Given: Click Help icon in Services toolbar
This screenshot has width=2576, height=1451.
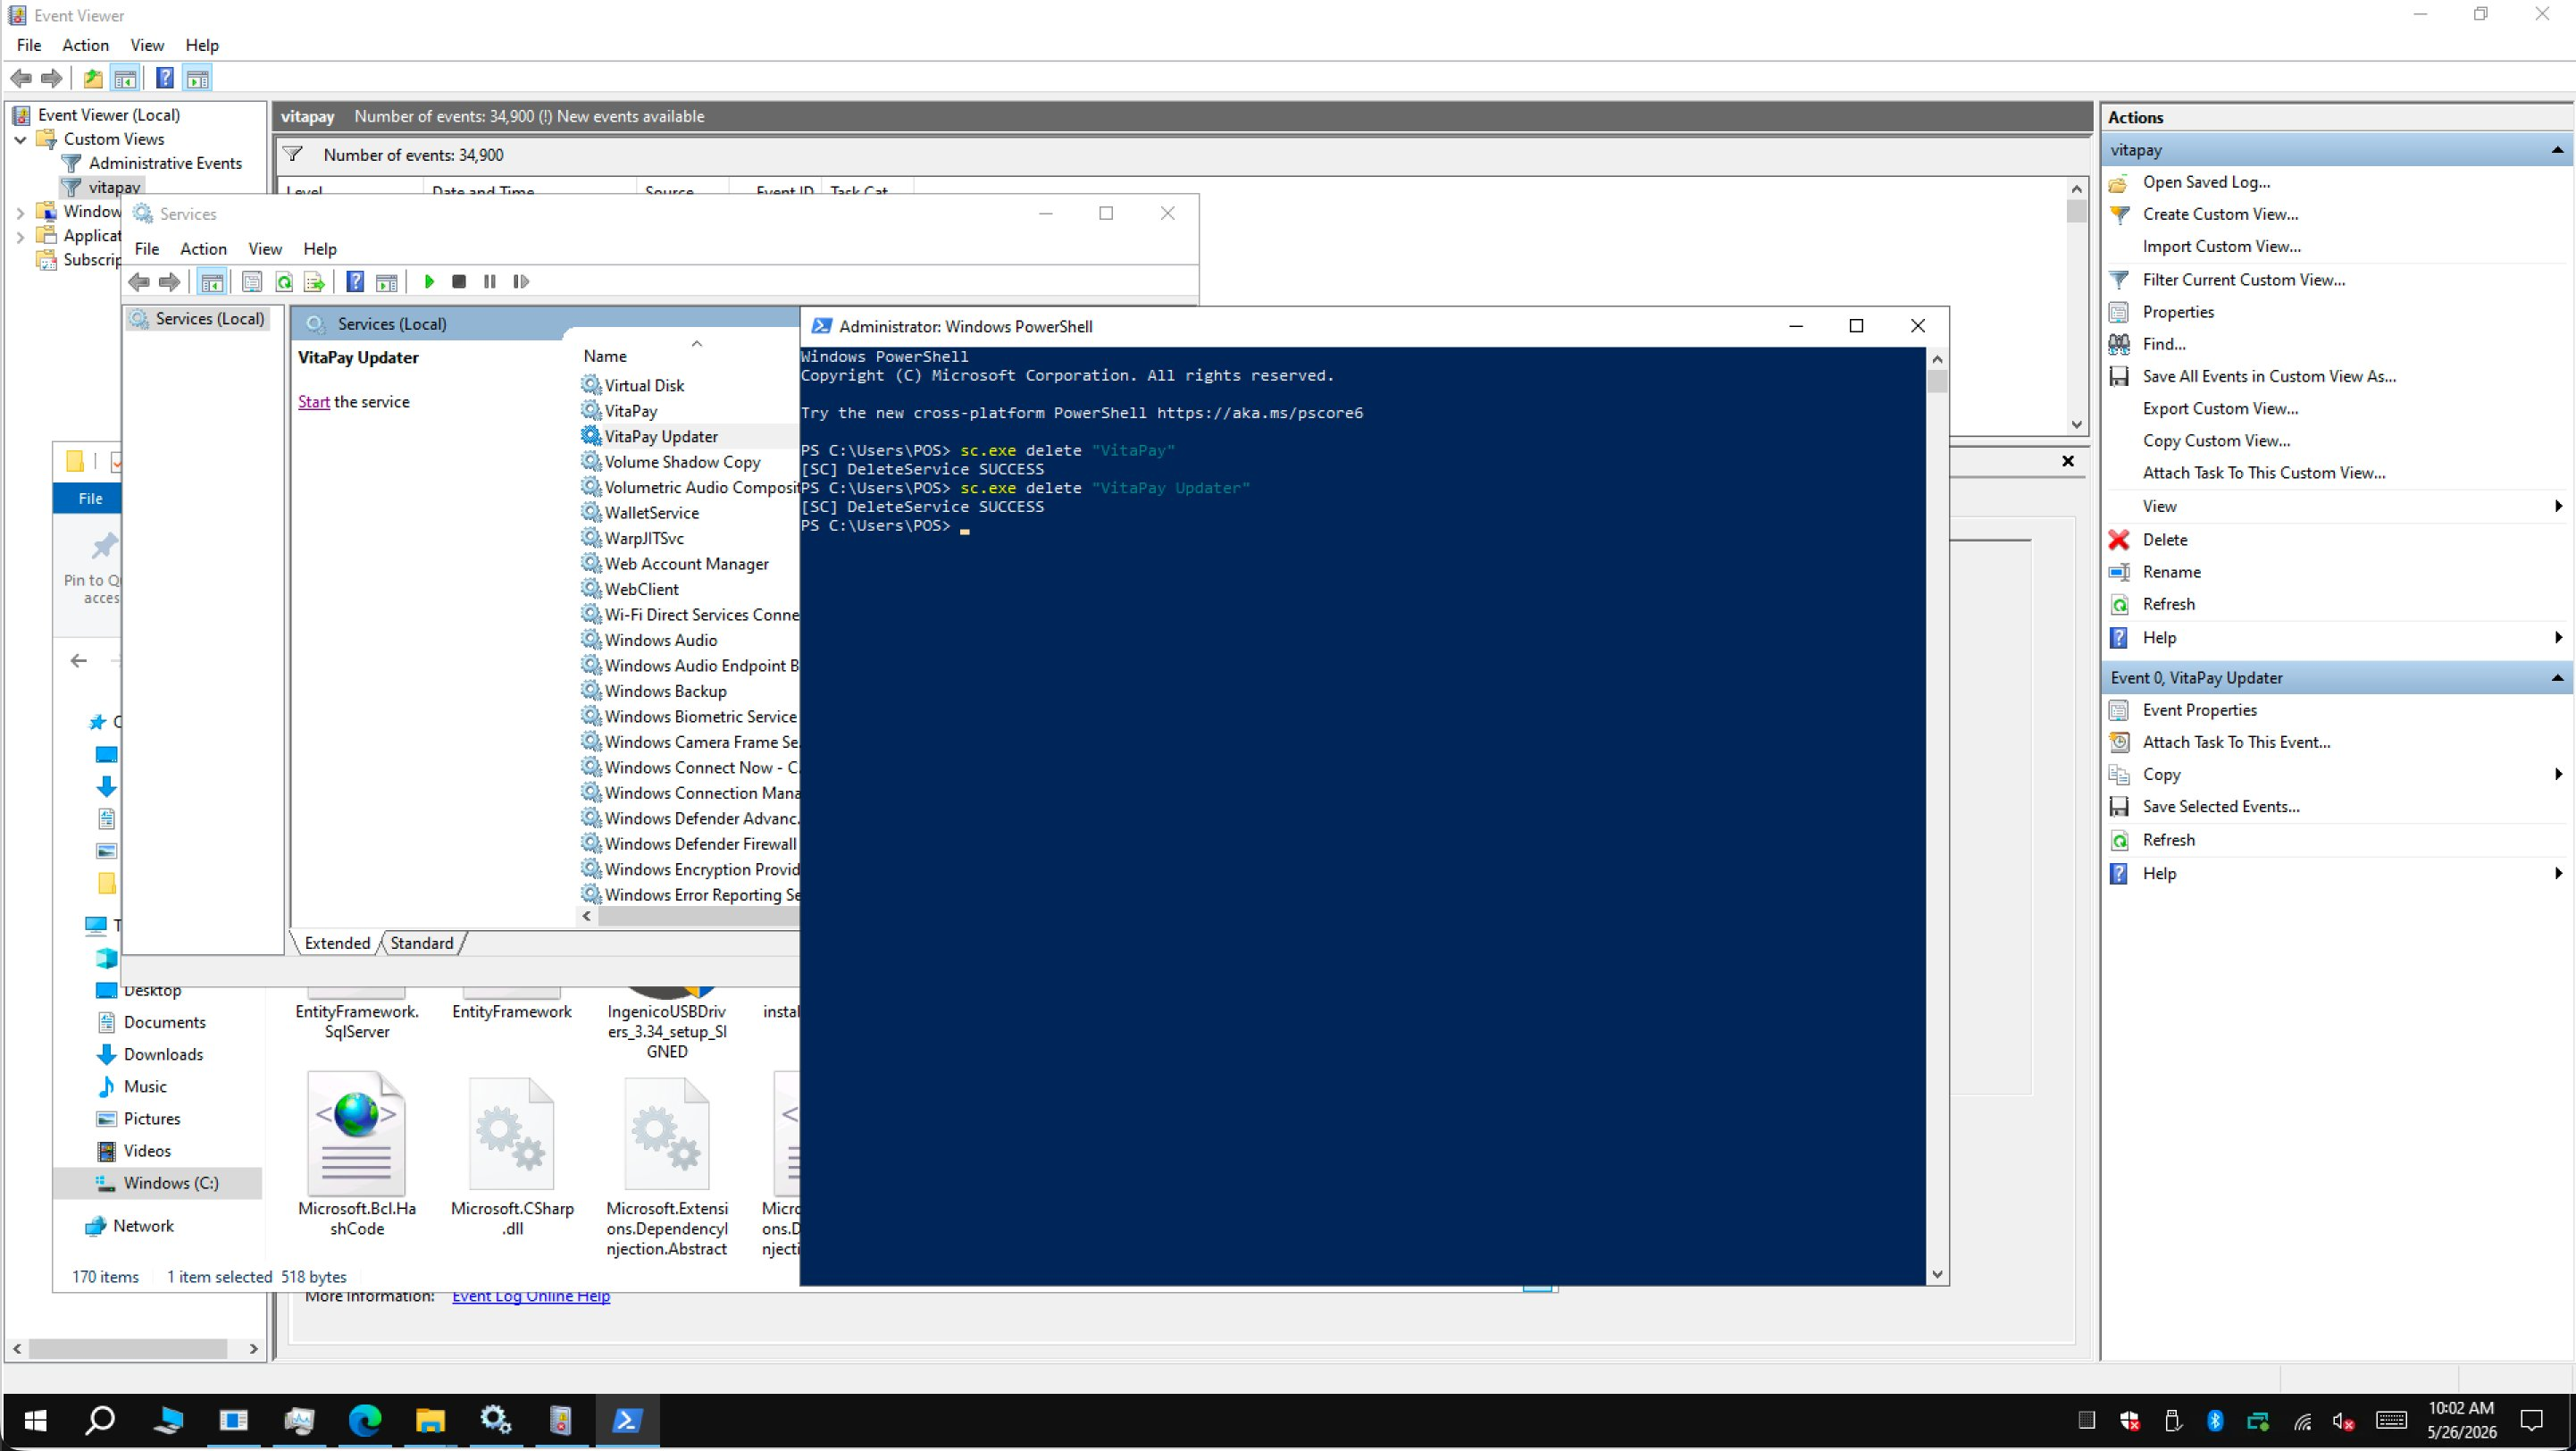Looking at the screenshot, I should pyautogui.click(x=355, y=282).
